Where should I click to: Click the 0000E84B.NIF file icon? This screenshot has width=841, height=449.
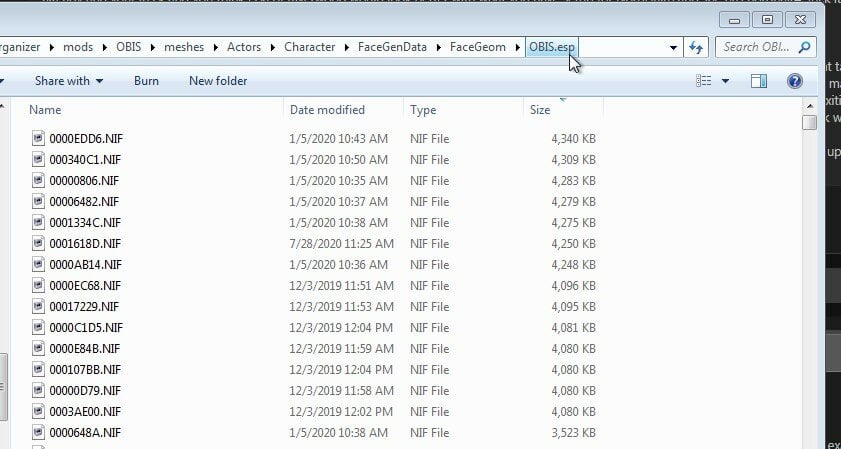pos(38,348)
